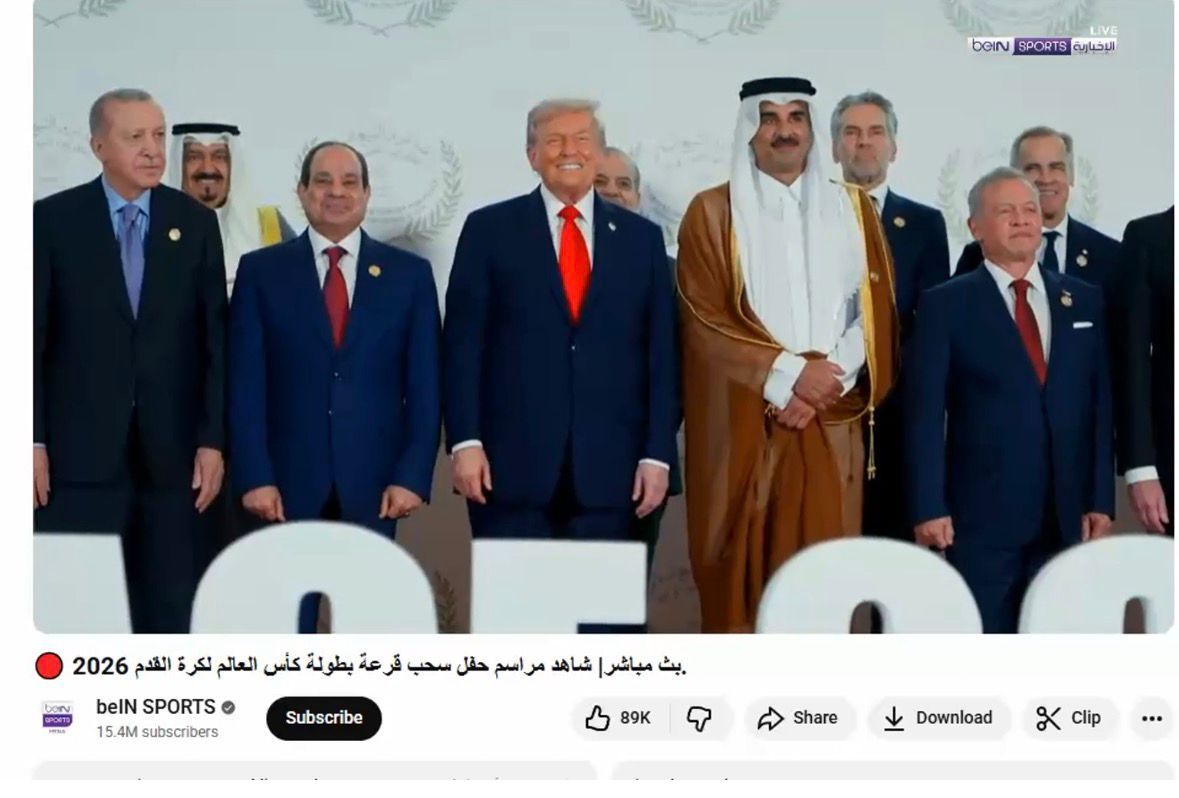Click the LIVE indicator in video corner

click(x=1103, y=30)
